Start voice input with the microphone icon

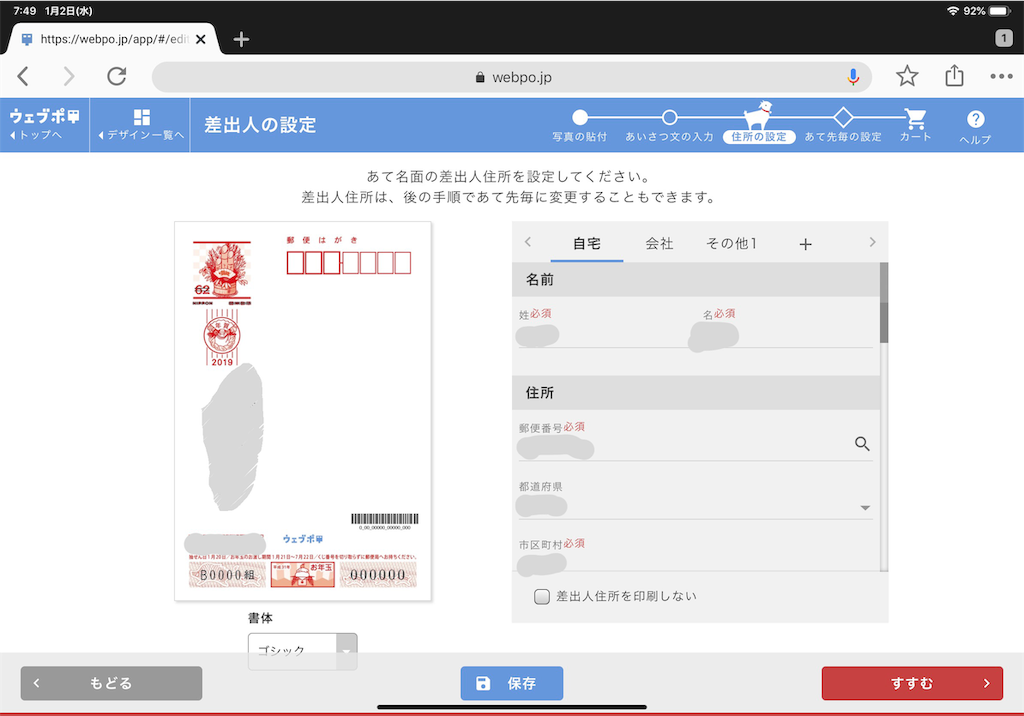853,76
